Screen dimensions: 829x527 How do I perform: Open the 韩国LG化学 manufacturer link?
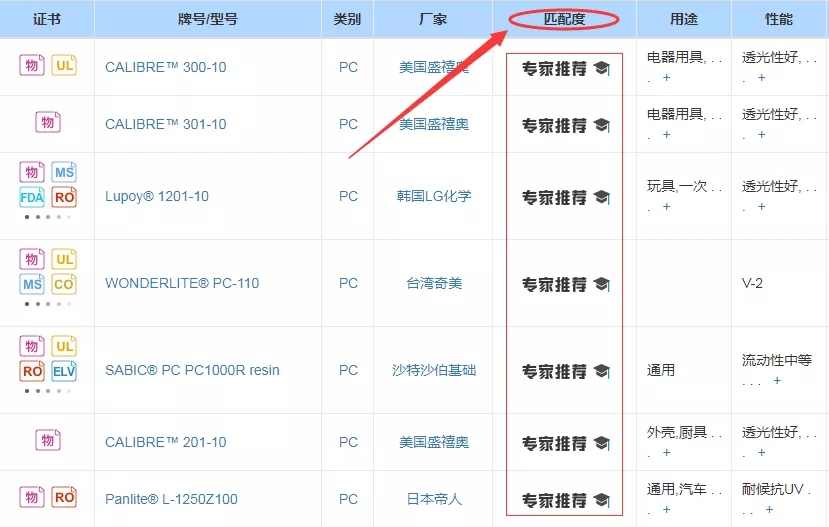pos(432,196)
